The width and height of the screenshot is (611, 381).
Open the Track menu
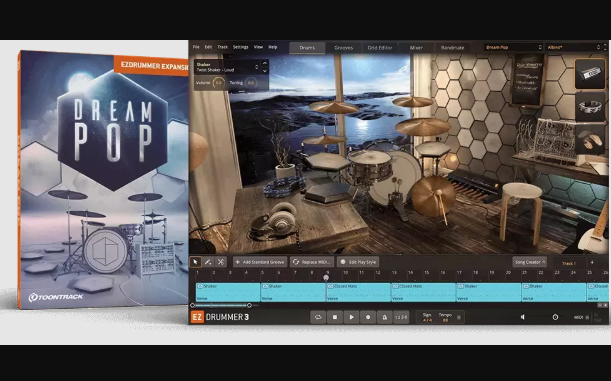click(x=223, y=47)
